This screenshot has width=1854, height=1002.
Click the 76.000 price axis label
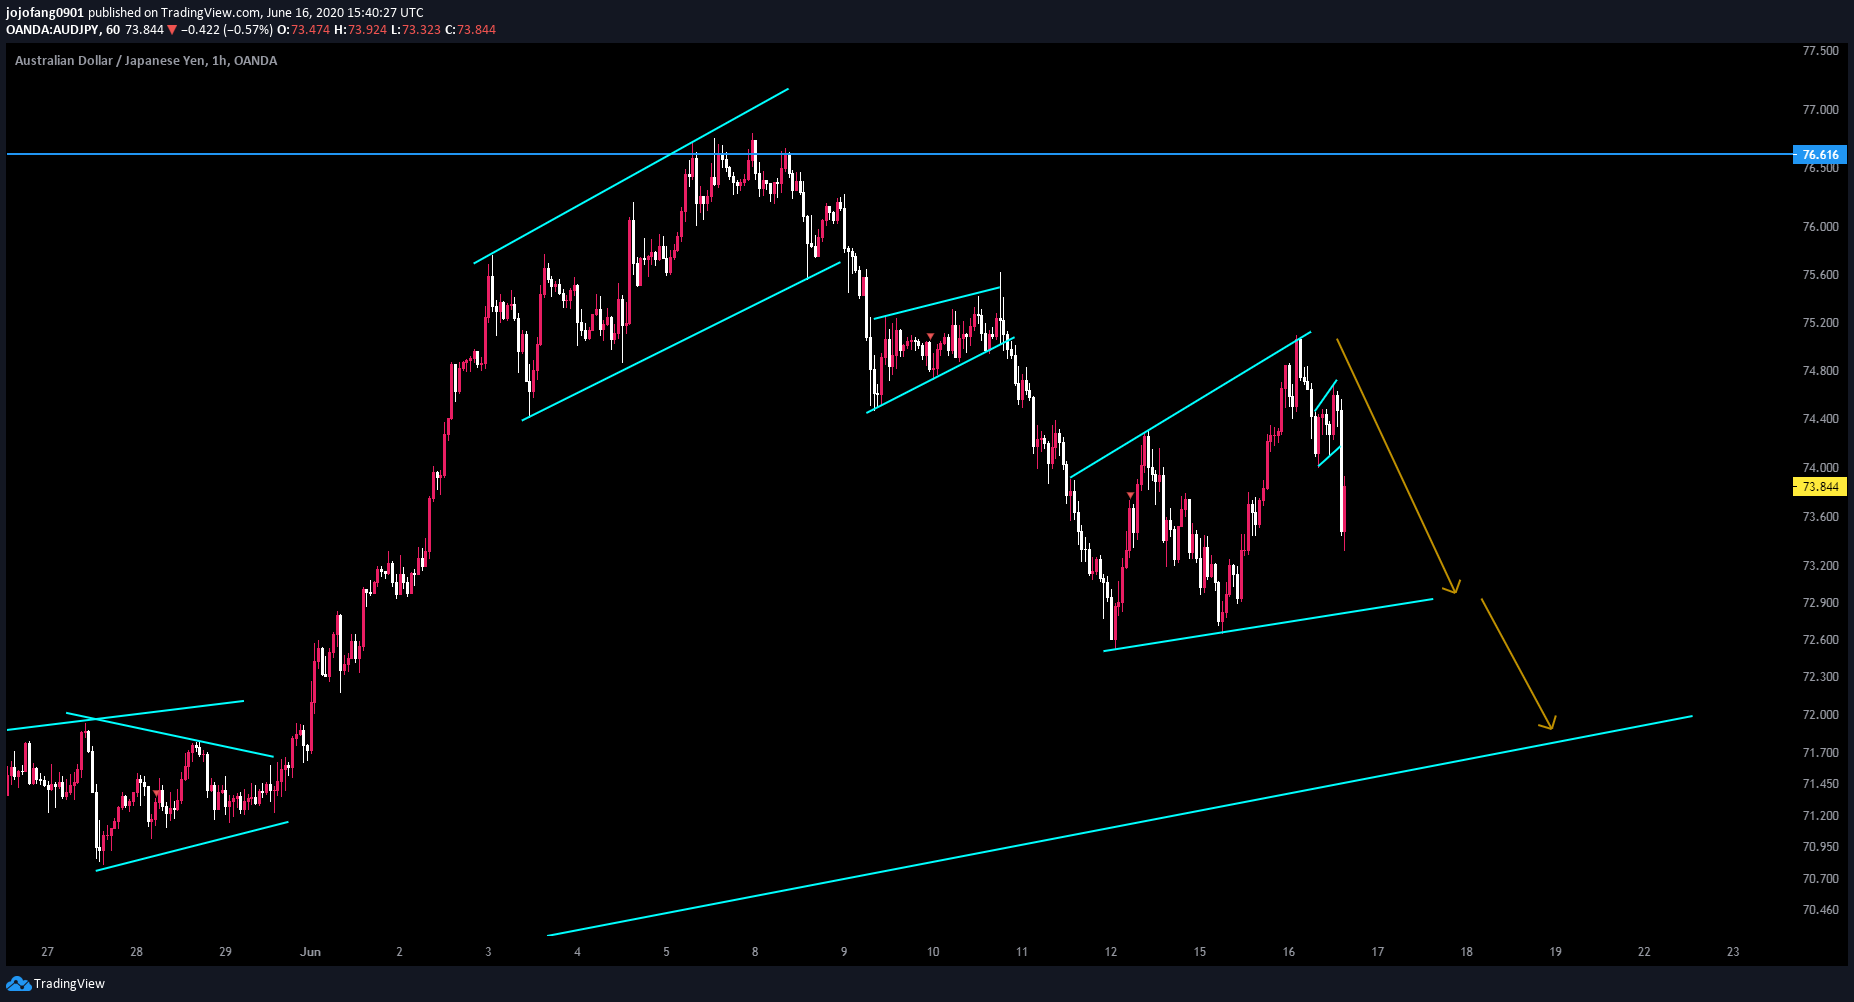click(x=1820, y=227)
